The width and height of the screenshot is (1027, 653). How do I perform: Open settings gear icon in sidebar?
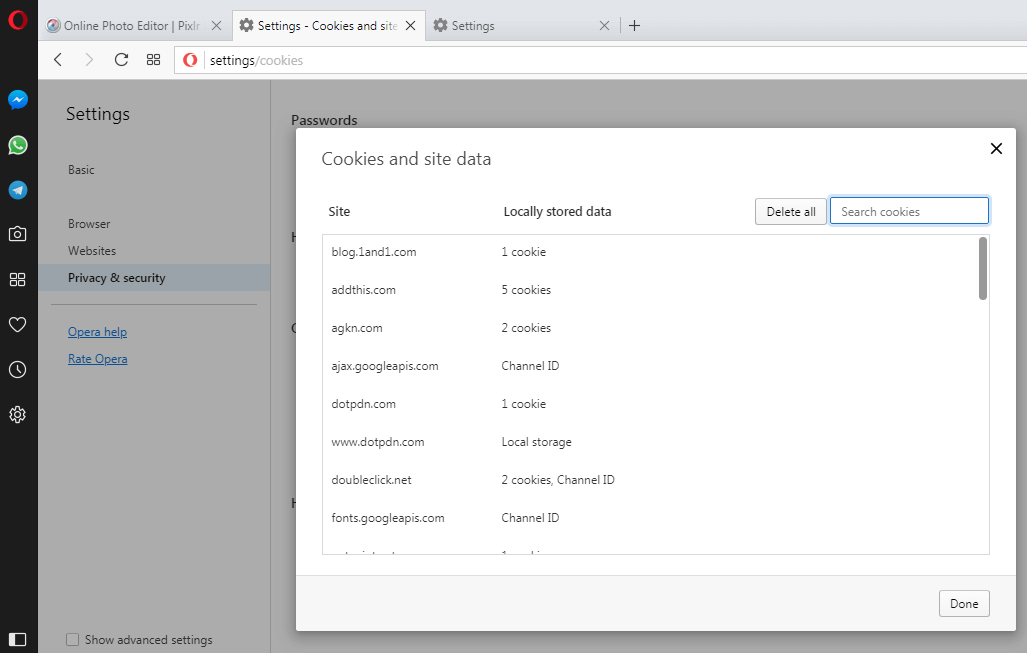tap(18, 415)
